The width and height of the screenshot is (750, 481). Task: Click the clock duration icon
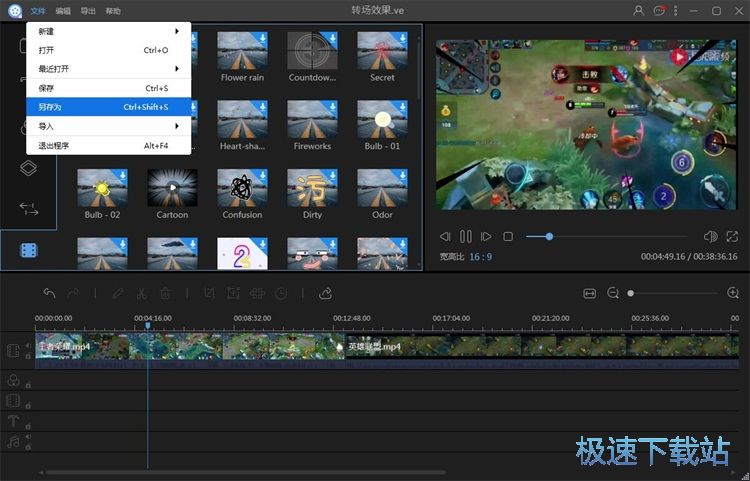pos(281,293)
